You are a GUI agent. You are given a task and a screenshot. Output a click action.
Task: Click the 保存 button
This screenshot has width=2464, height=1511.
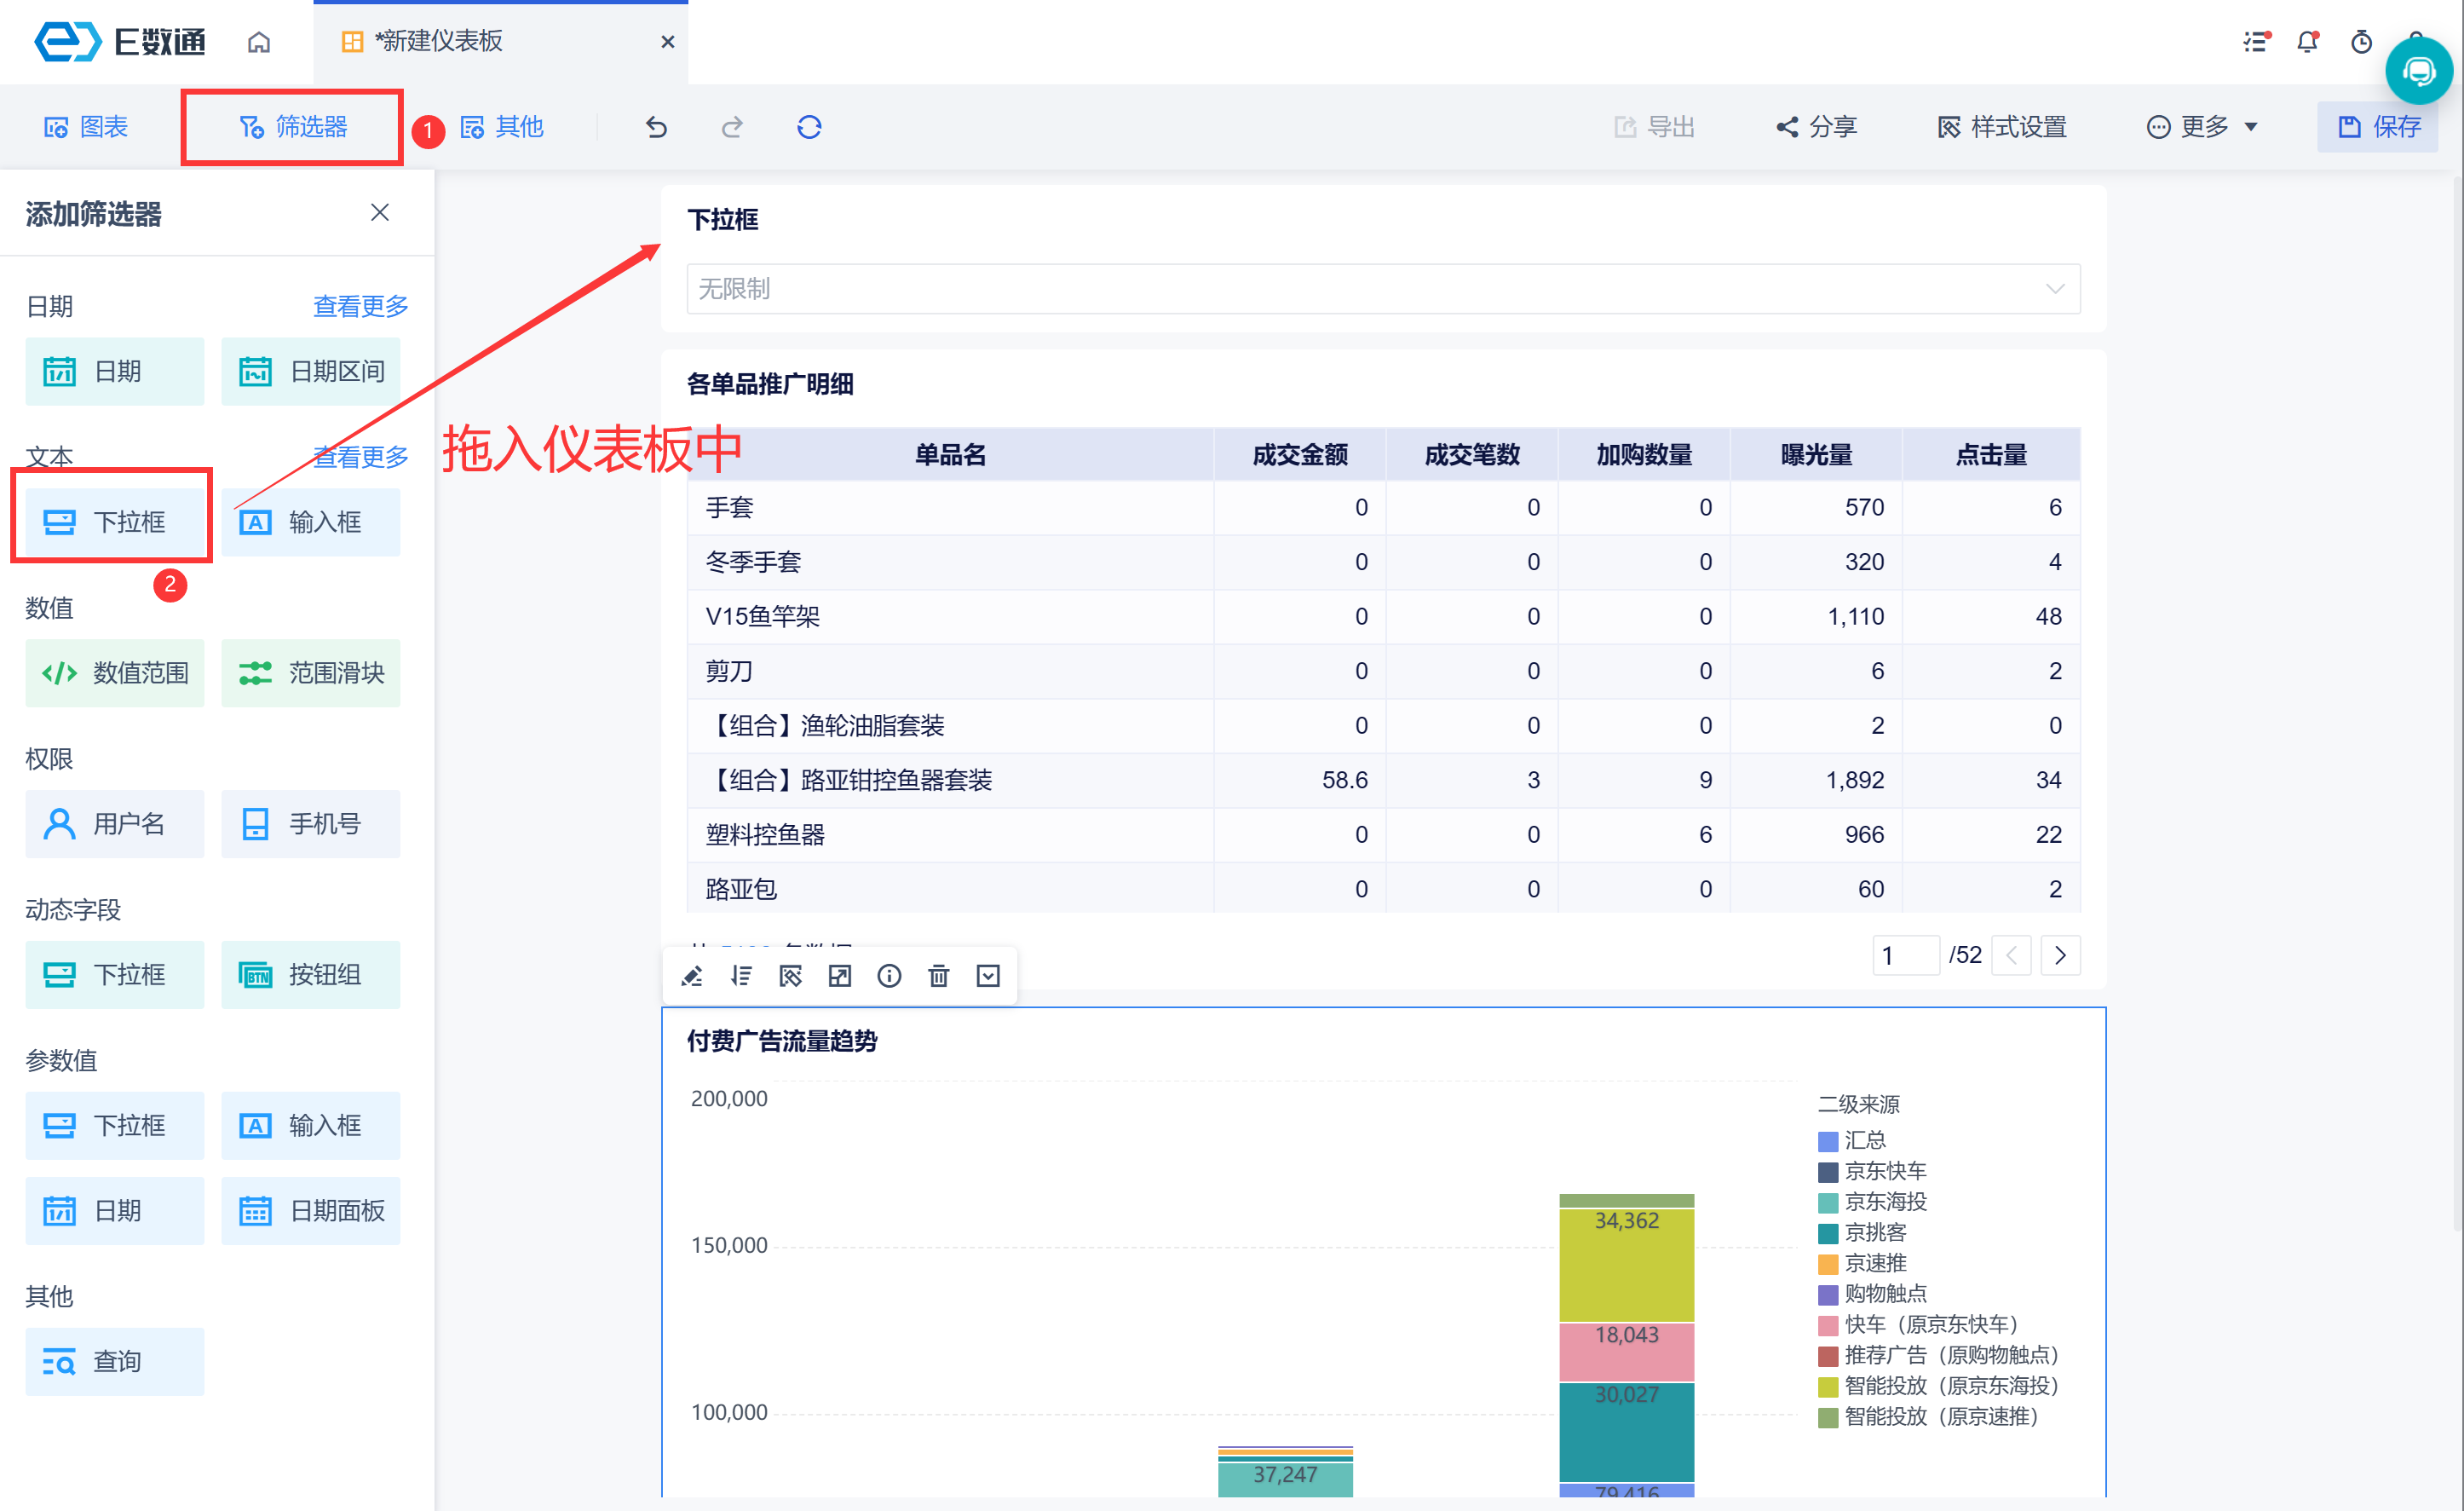point(2379,127)
